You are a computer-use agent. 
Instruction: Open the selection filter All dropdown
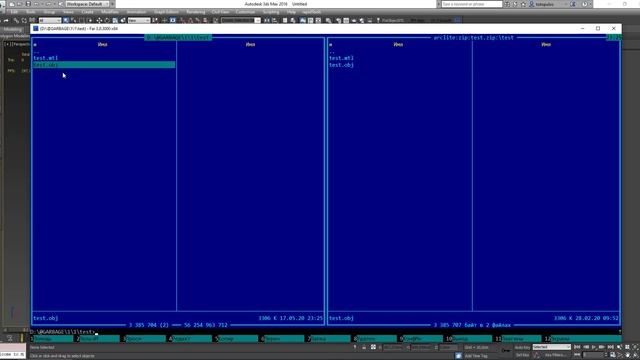point(50,20)
